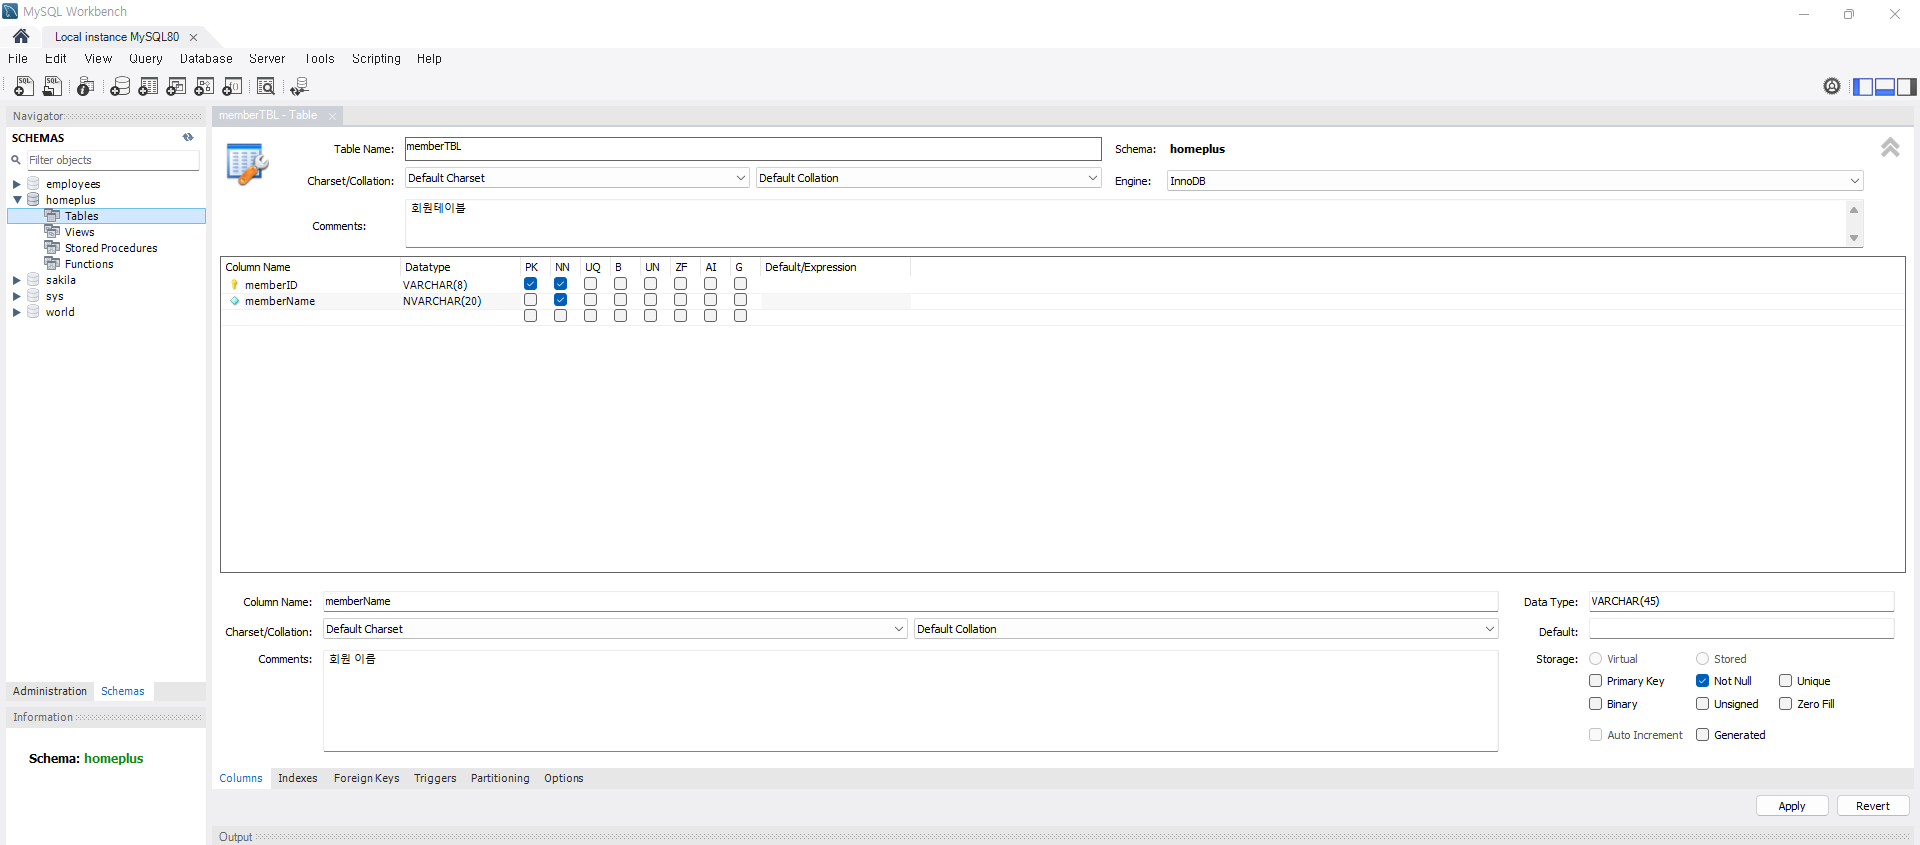Image resolution: width=1920 pixels, height=845 pixels.
Task: Click the Apply button
Action: click(x=1792, y=806)
